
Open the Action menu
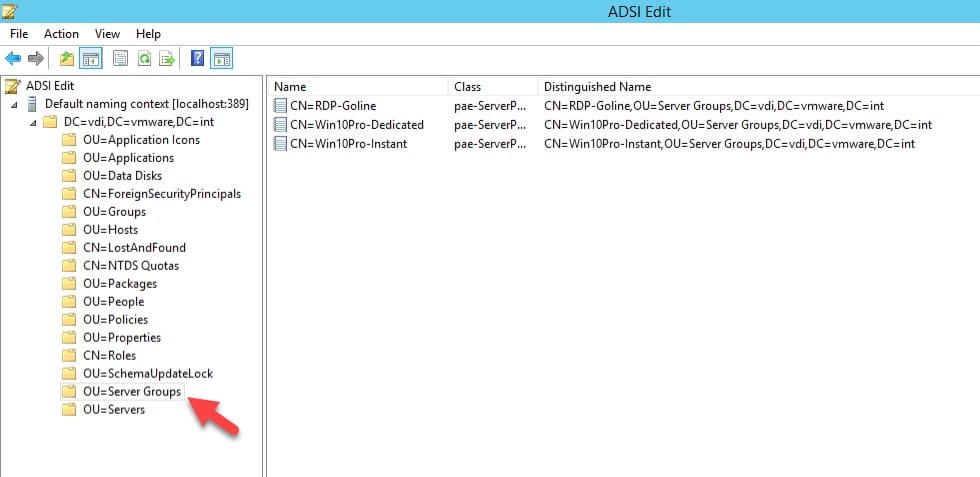(61, 34)
